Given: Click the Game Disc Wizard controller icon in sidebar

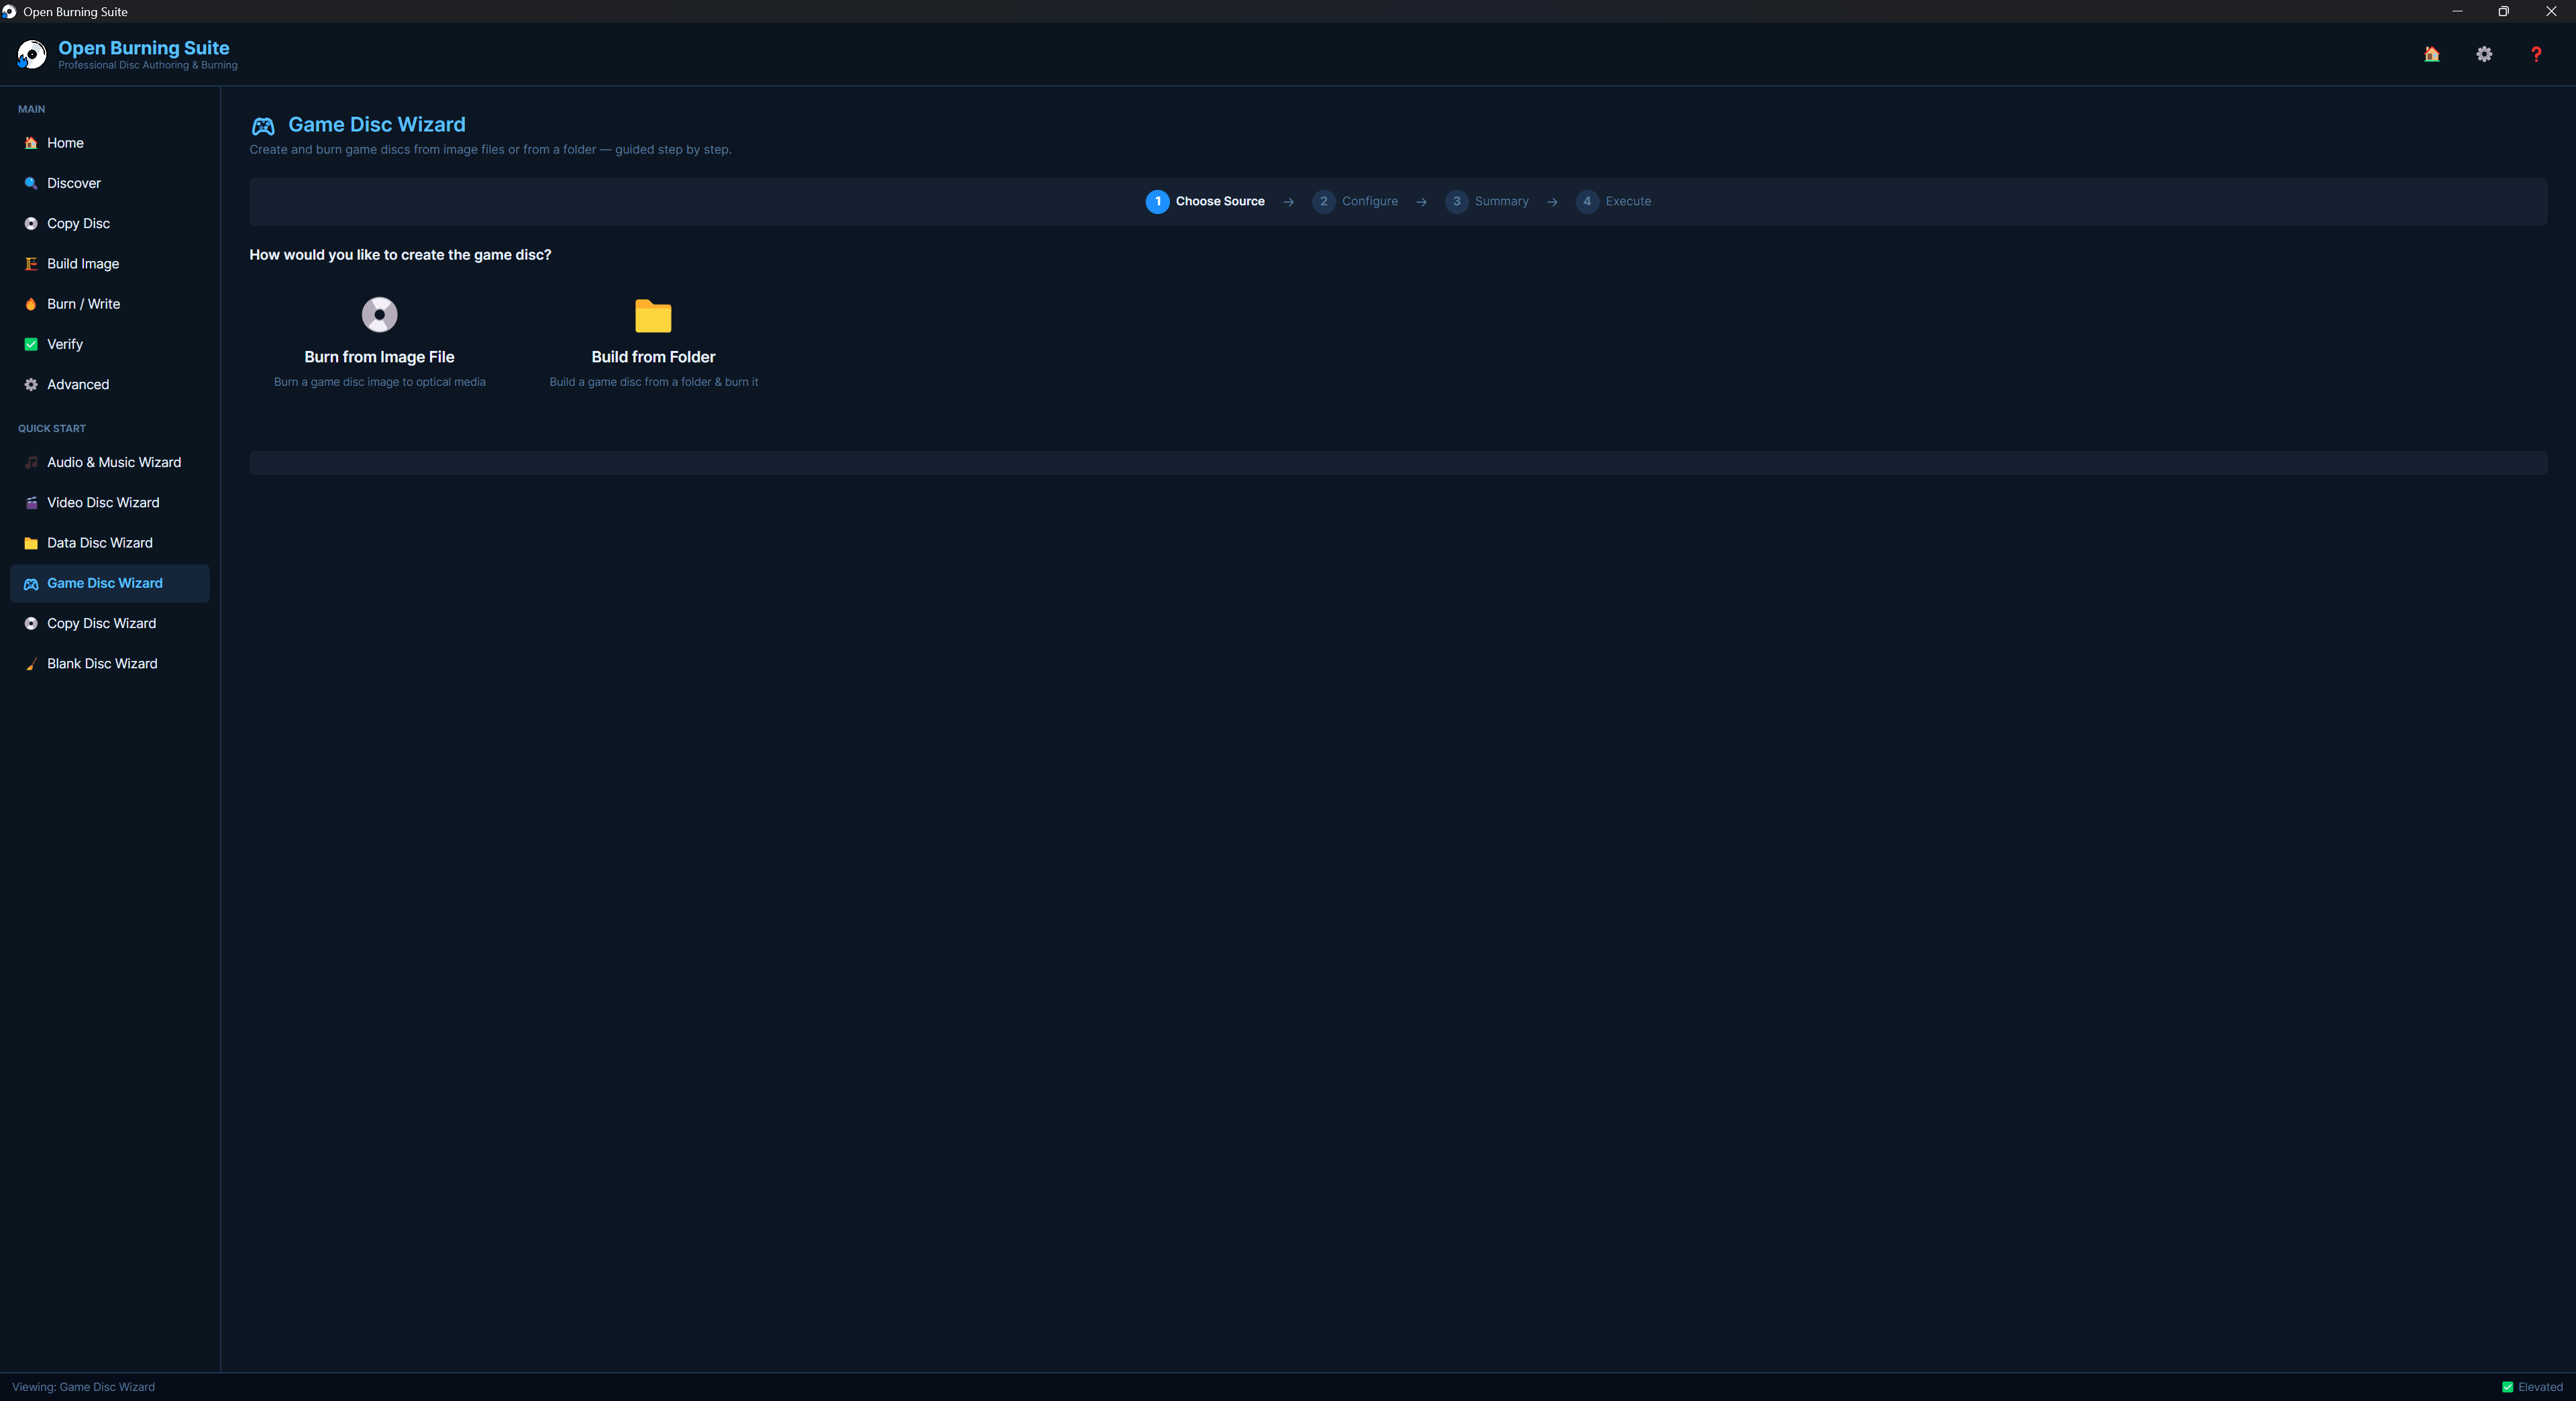Looking at the screenshot, I should [x=31, y=584].
